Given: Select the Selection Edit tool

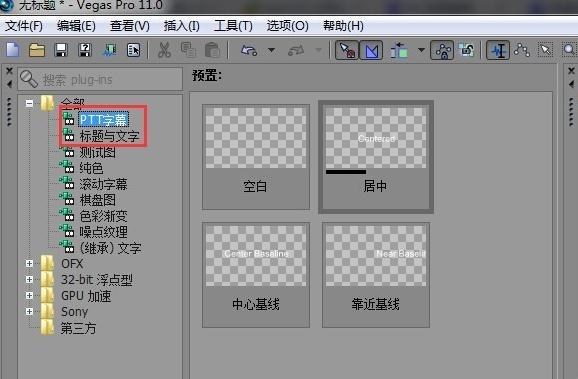Looking at the screenshot, I should pos(545,50).
